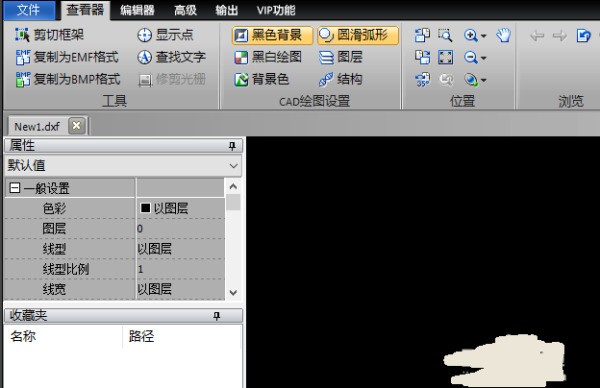
Task: Open the 图层 layers dialog
Action: click(341, 57)
